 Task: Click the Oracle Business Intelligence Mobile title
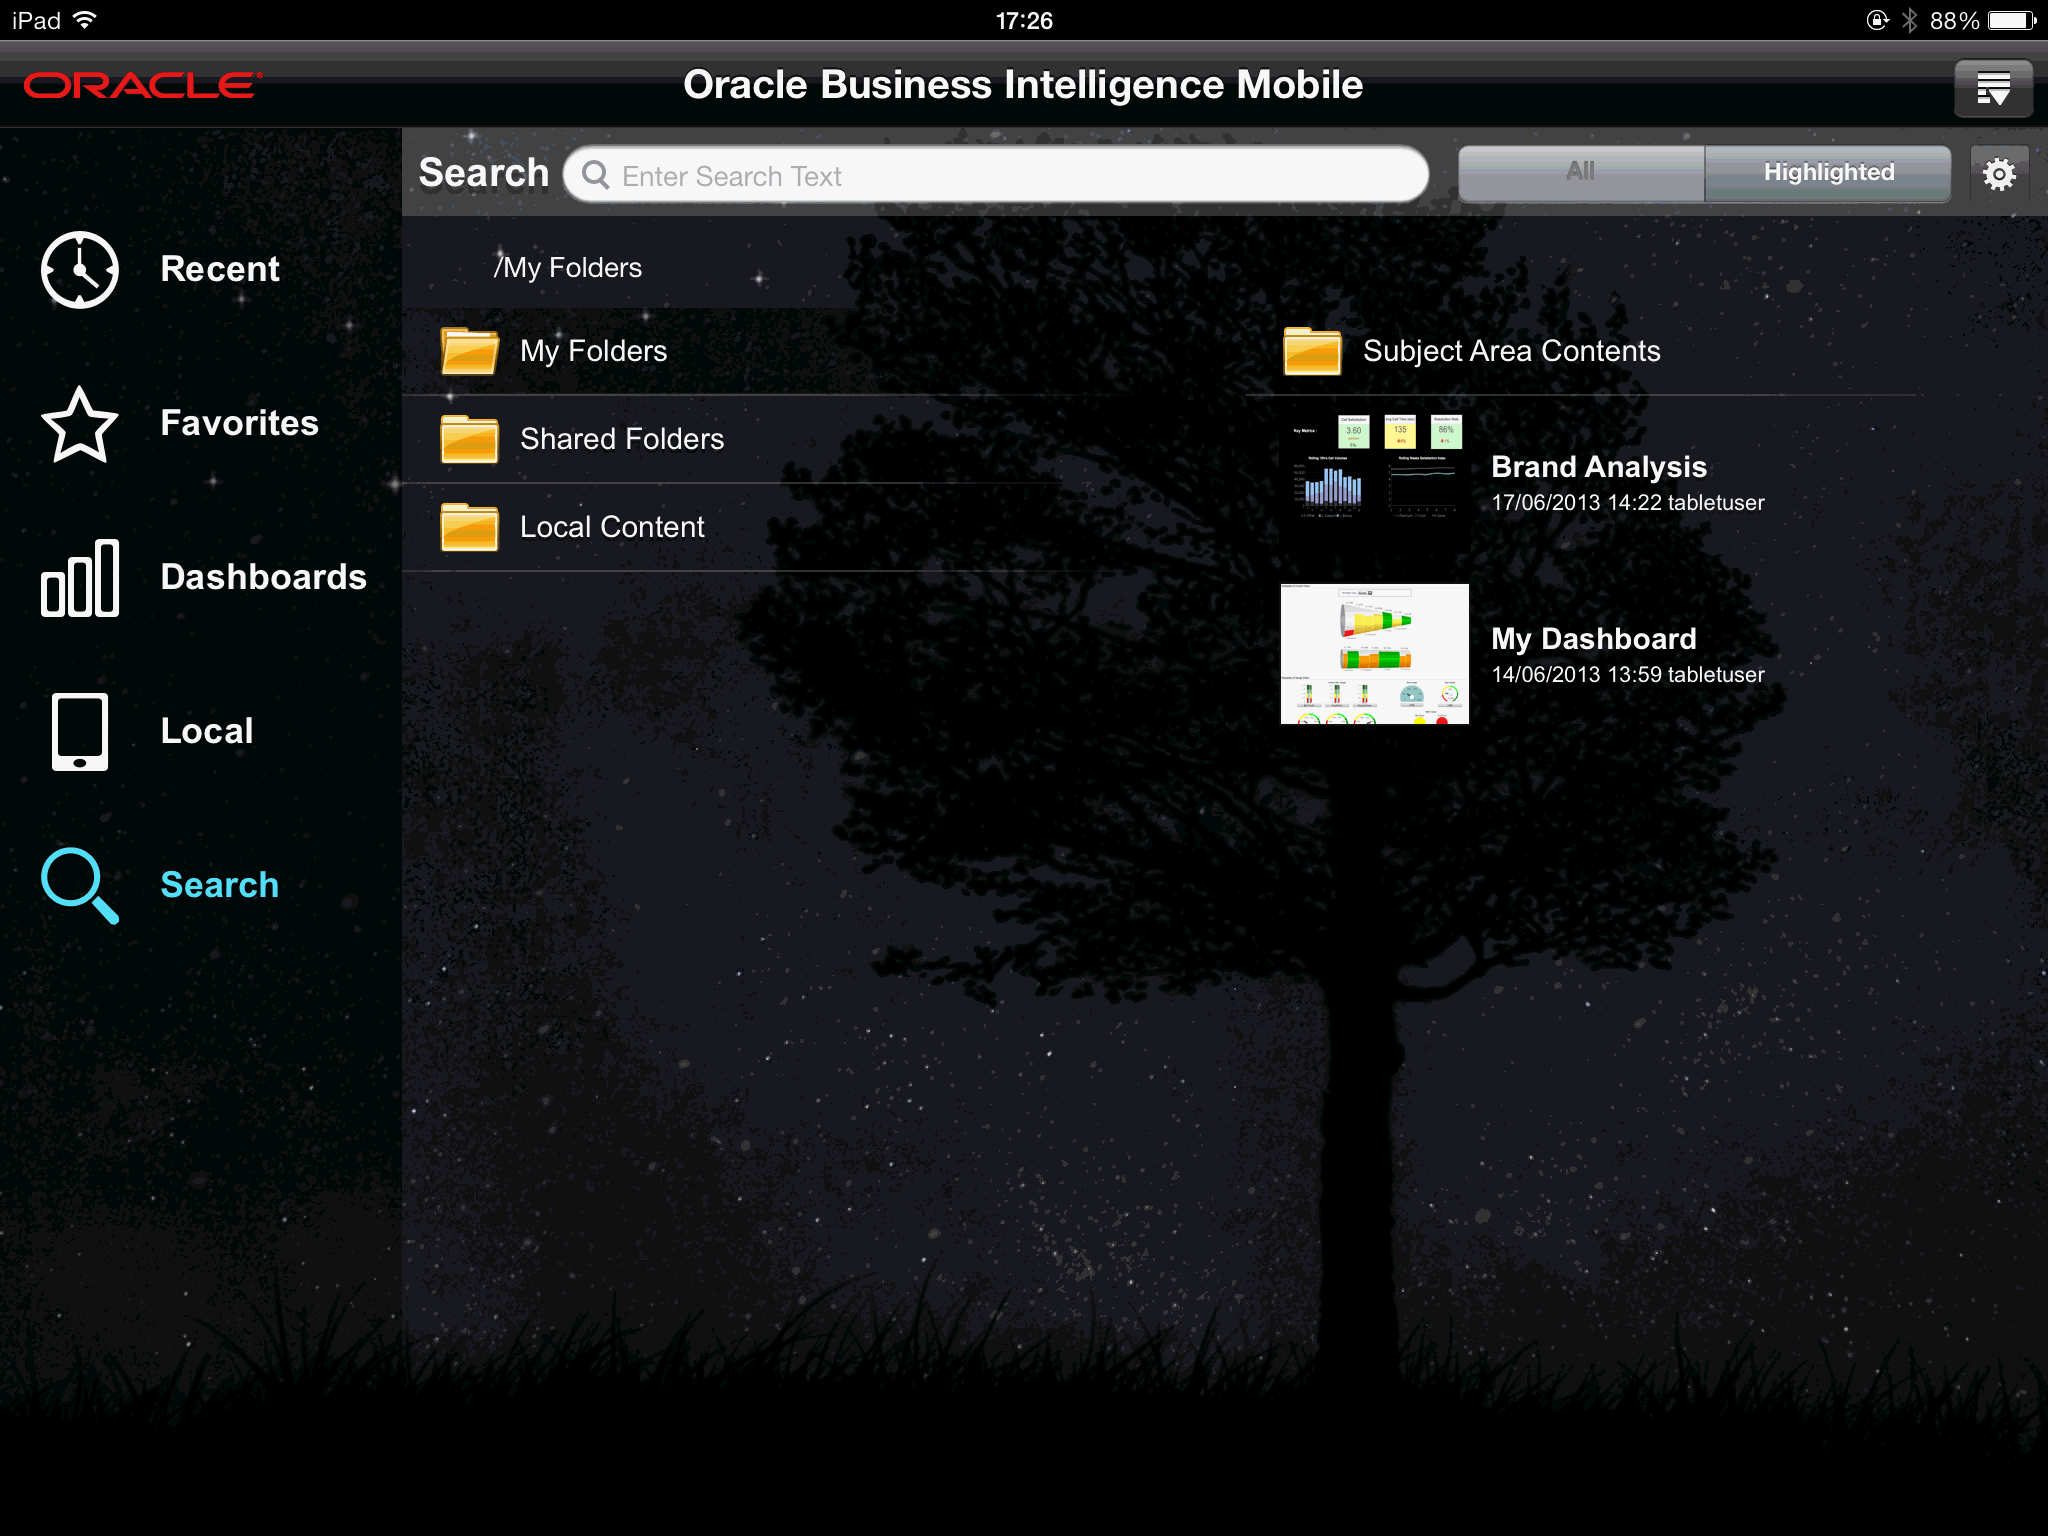click(x=1023, y=85)
